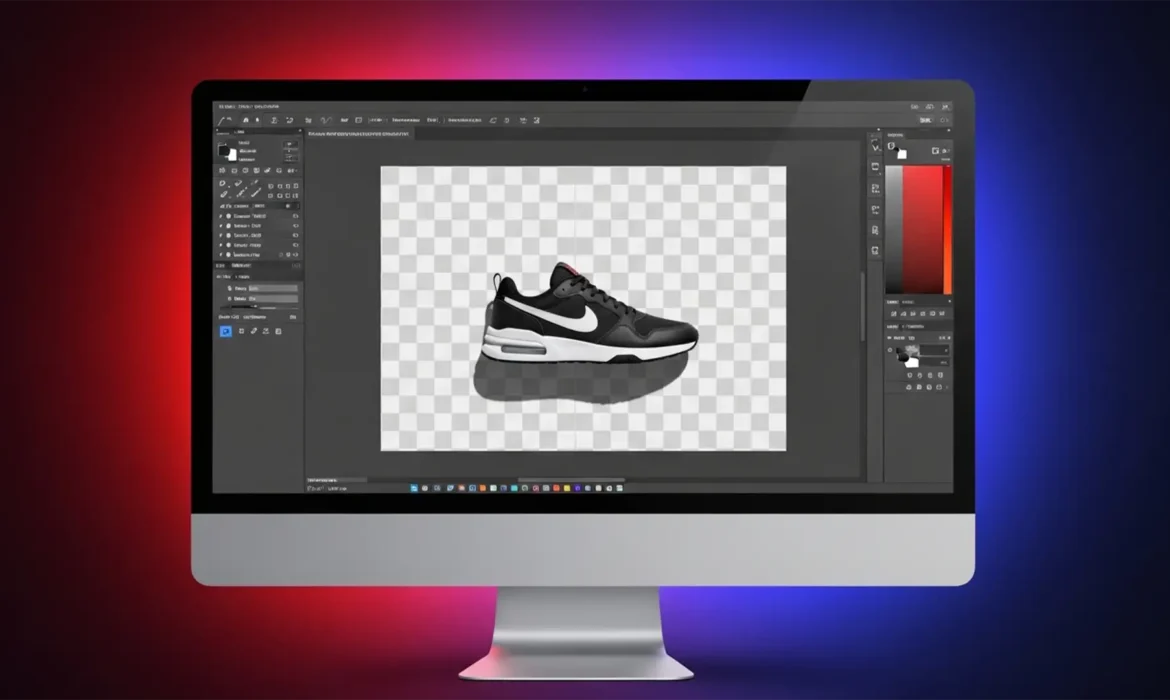Image resolution: width=1170 pixels, height=700 pixels.
Task: Select the blue highlighted tool icon in left panel
Action: pos(225,331)
